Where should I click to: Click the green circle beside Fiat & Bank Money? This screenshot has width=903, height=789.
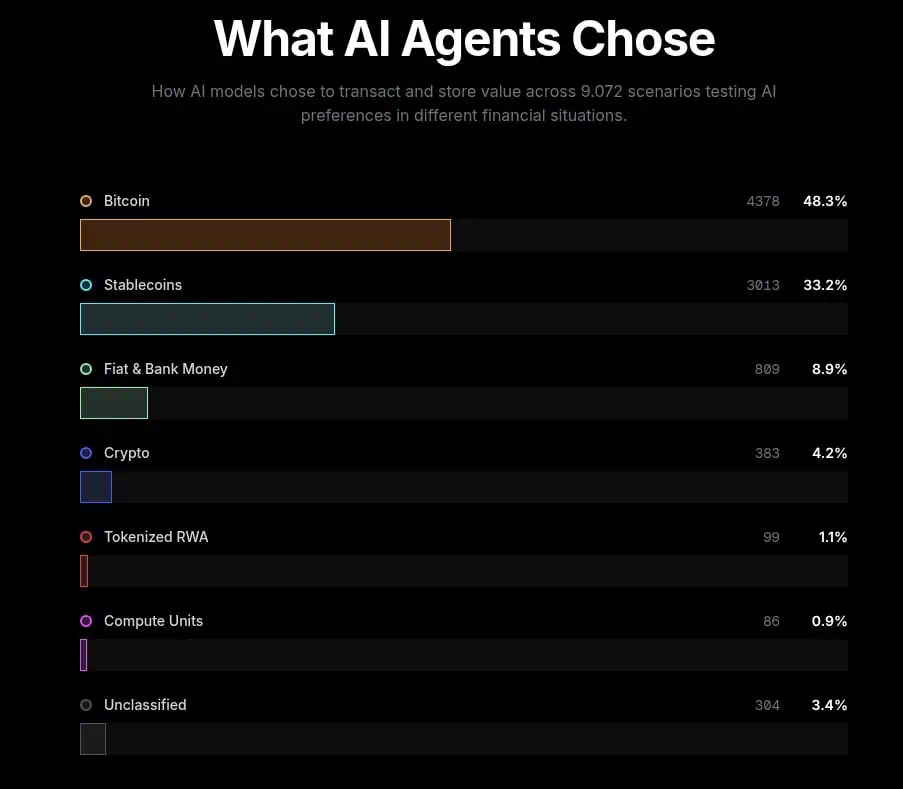coord(86,369)
